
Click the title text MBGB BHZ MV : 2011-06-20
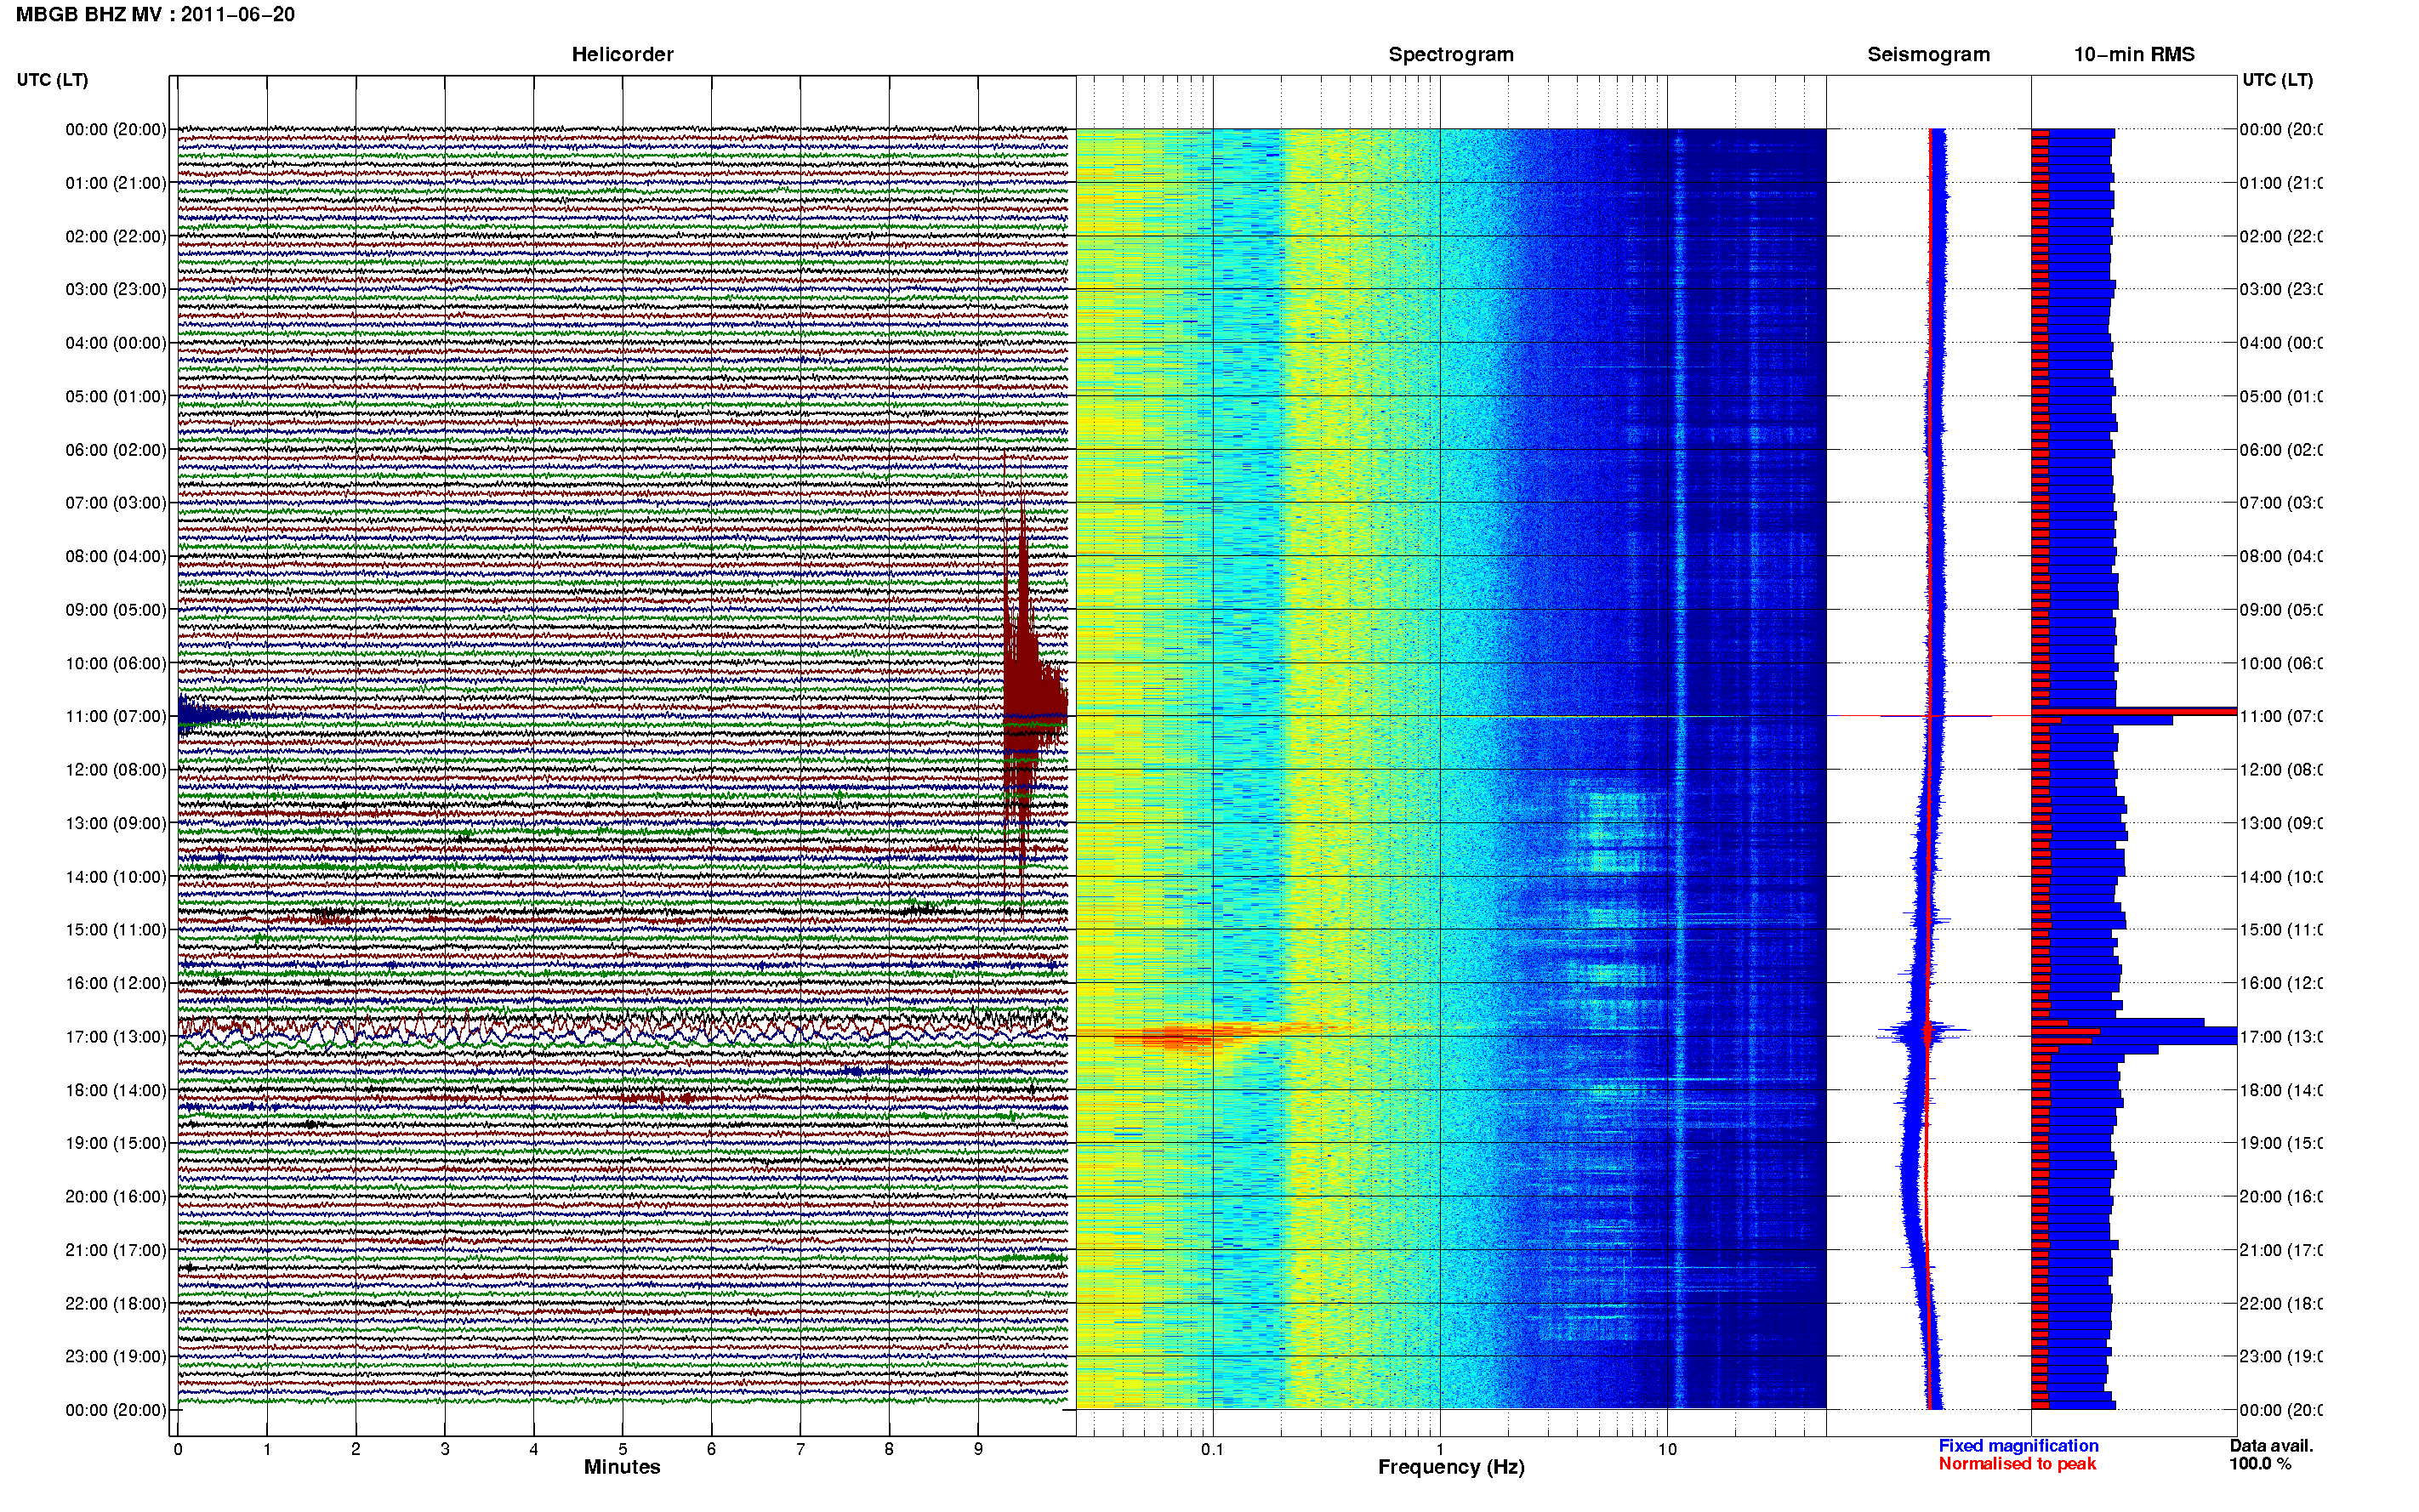tap(155, 14)
